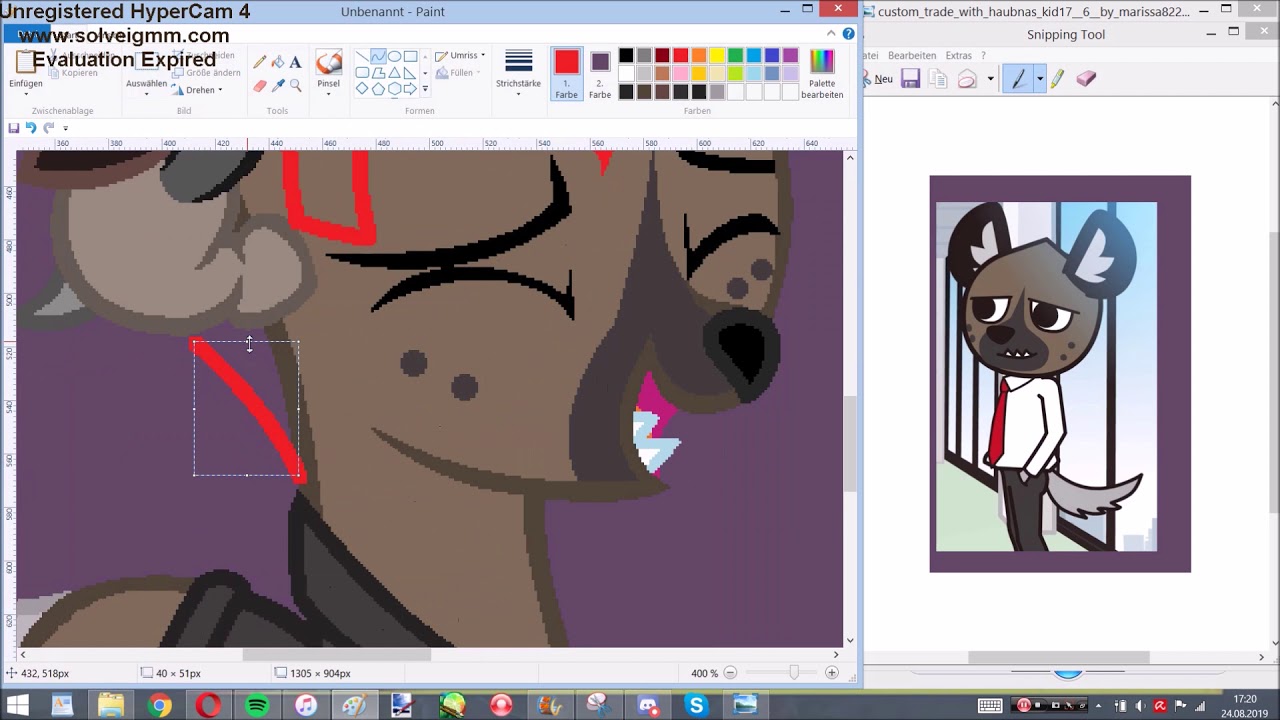Pick the yellow color swatch

717,55
